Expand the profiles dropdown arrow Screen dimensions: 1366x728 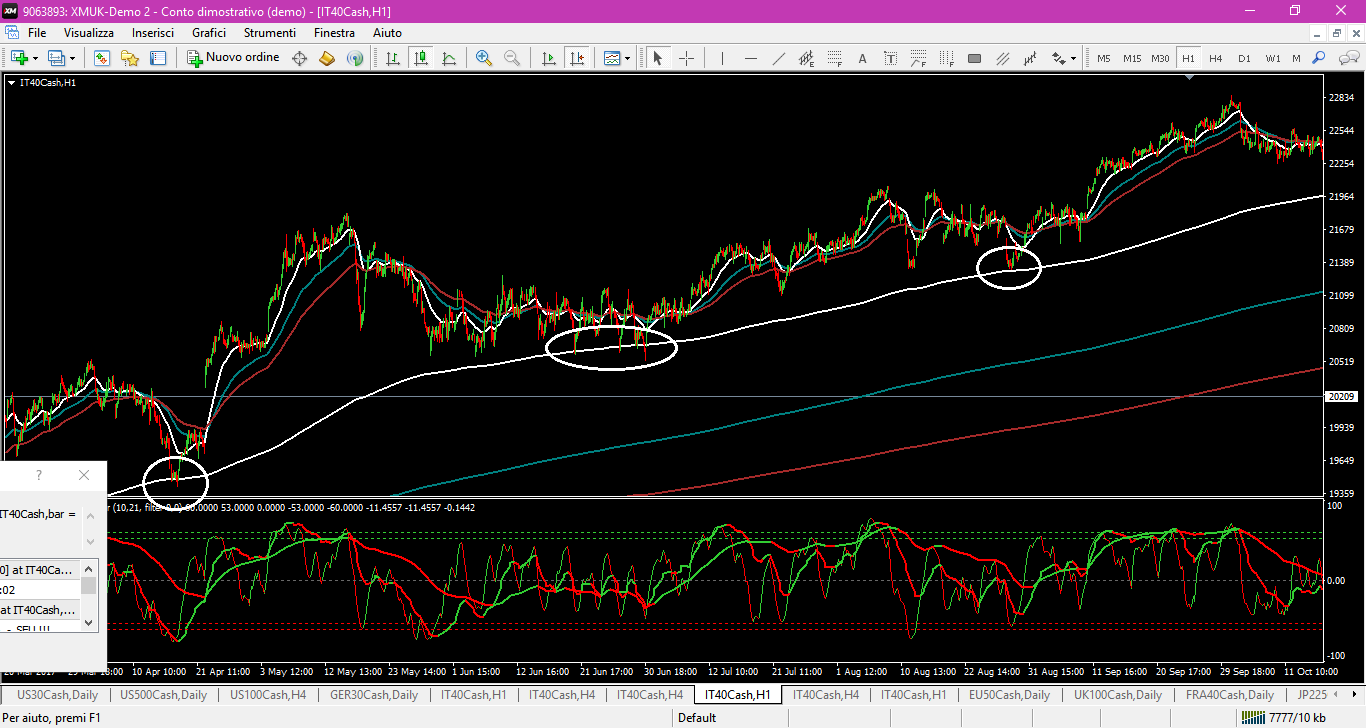click(x=72, y=58)
